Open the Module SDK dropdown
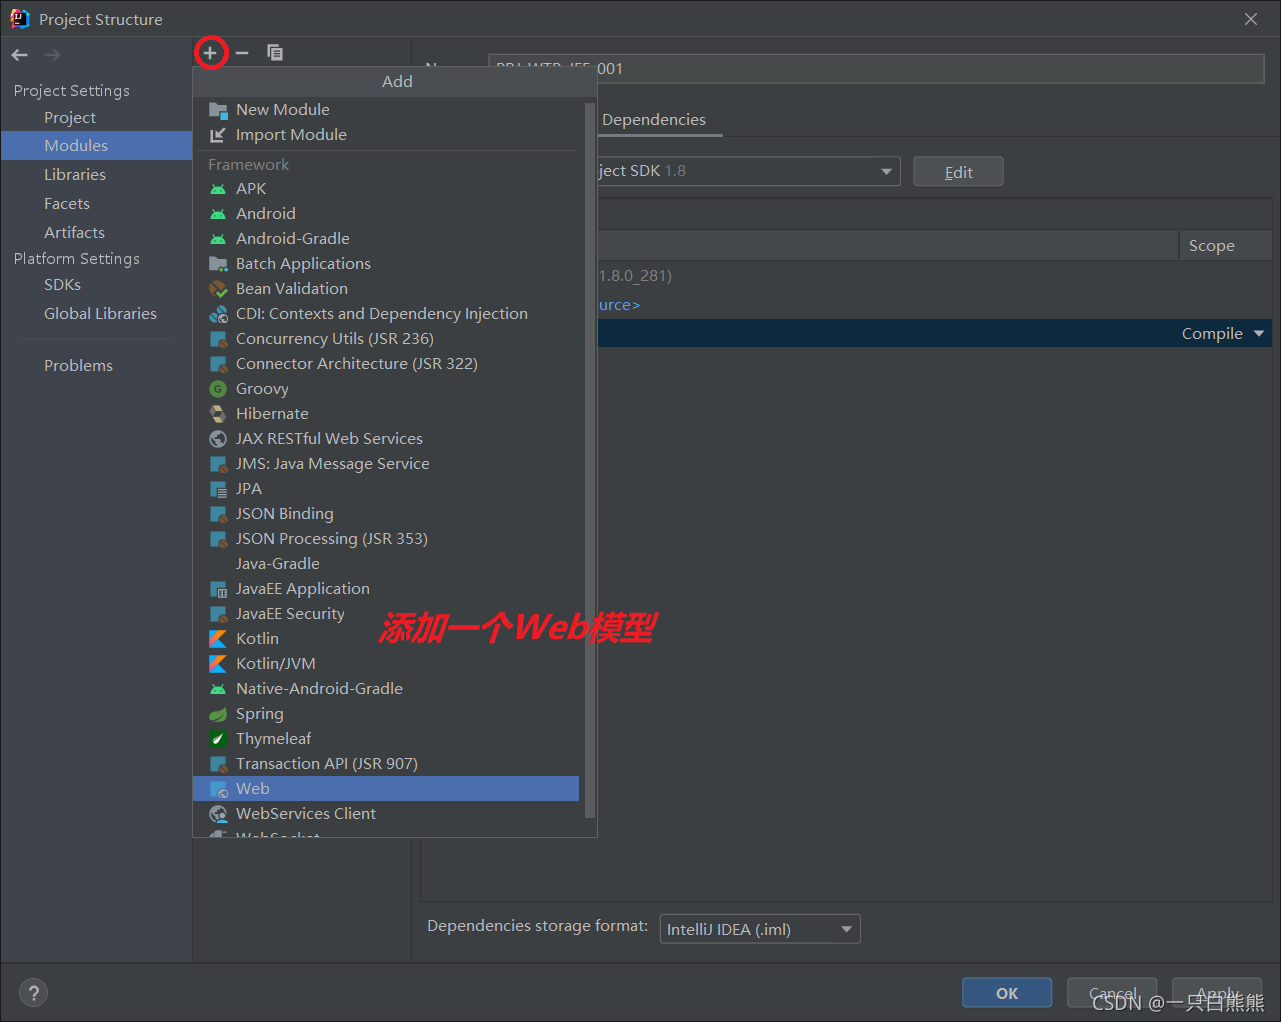 click(x=748, y=171)
